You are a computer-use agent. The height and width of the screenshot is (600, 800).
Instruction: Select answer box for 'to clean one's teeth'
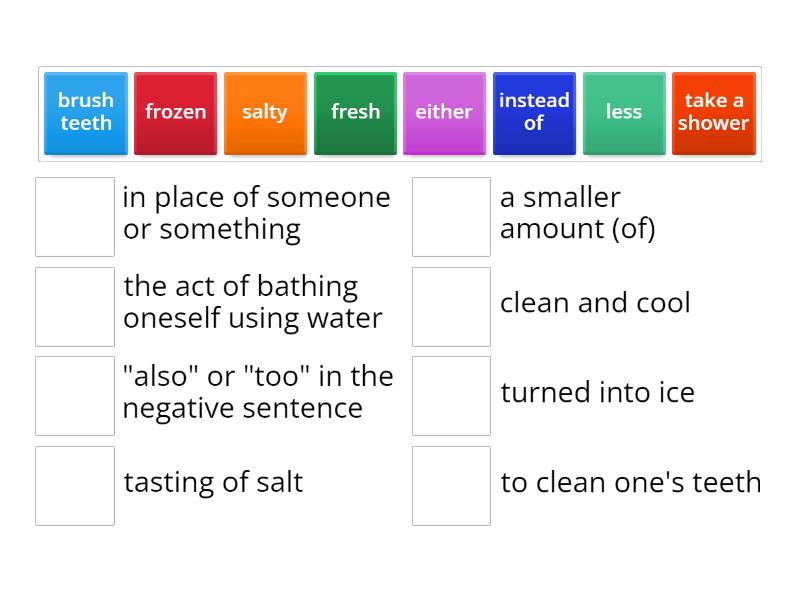pos(452,485)
